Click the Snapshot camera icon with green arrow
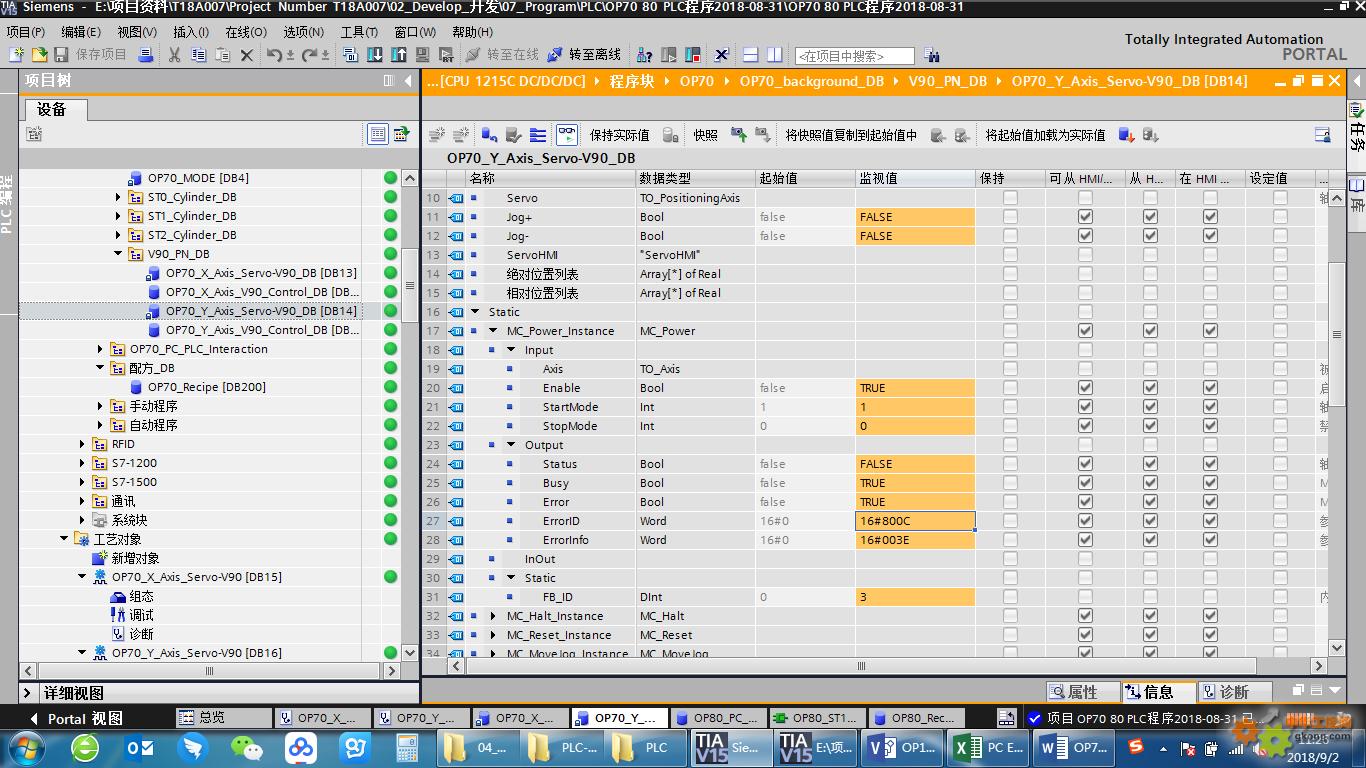 [739, 135]
